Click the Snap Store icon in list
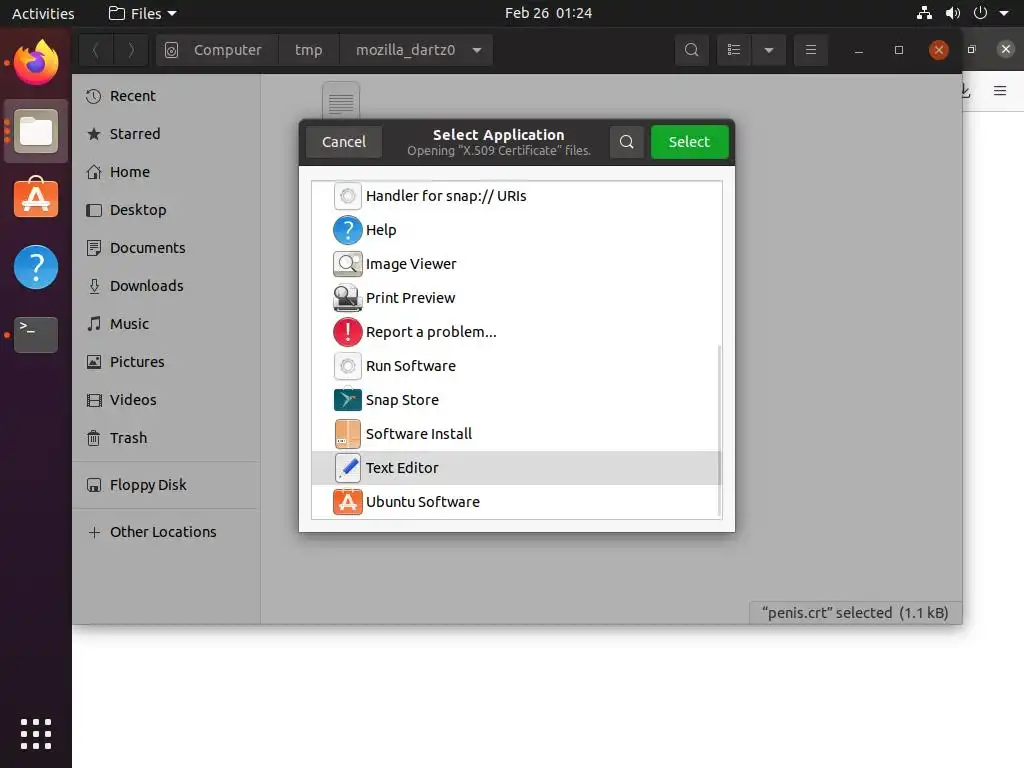The width and height of the screenshot is (1024, 768). [347, 400]
